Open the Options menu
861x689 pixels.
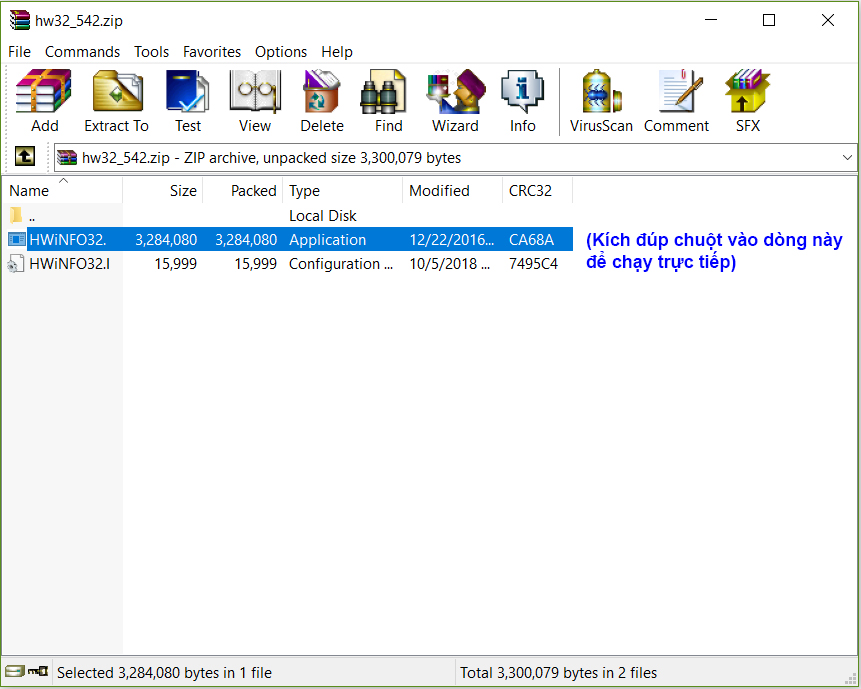pyautogui.click(x=281, y=52)
